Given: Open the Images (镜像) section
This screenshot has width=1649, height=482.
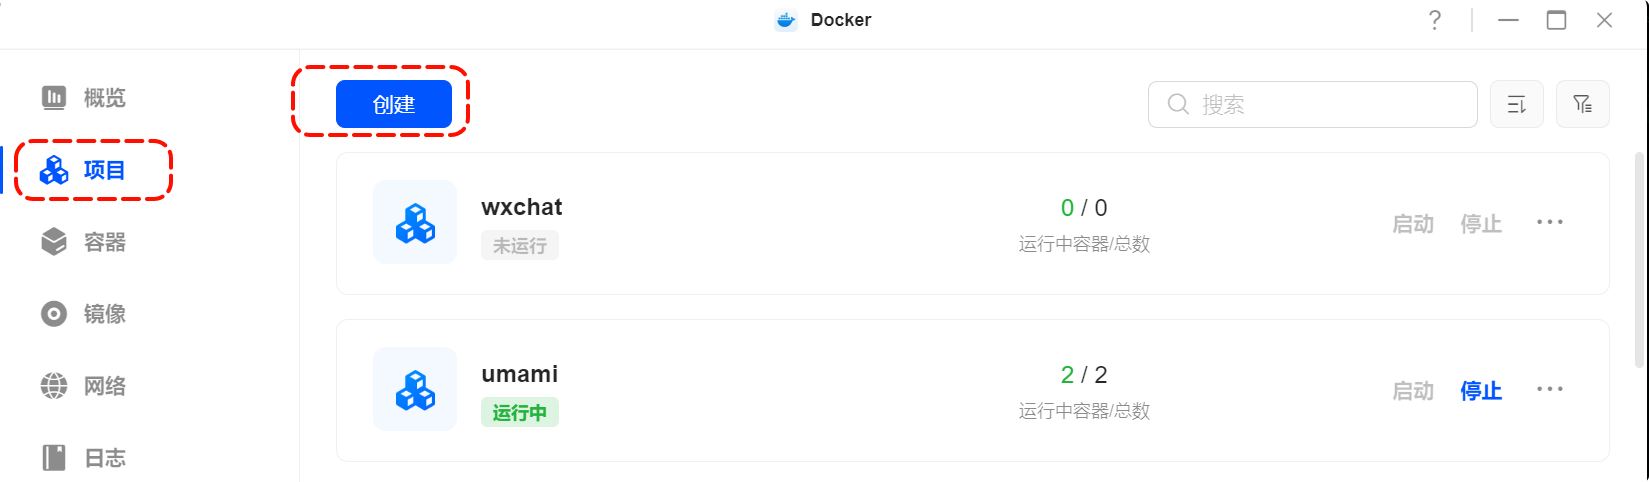Looking at the screenshot, I should pyautogui.click(x=84, y=314).
